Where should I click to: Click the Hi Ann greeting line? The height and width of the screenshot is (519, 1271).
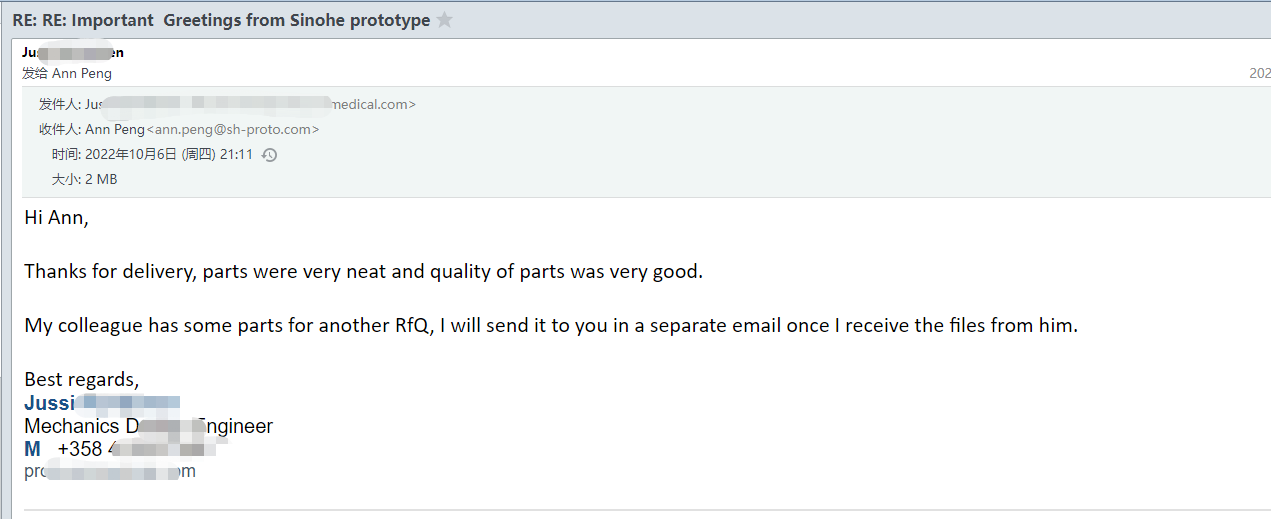(x=57, y=217)
